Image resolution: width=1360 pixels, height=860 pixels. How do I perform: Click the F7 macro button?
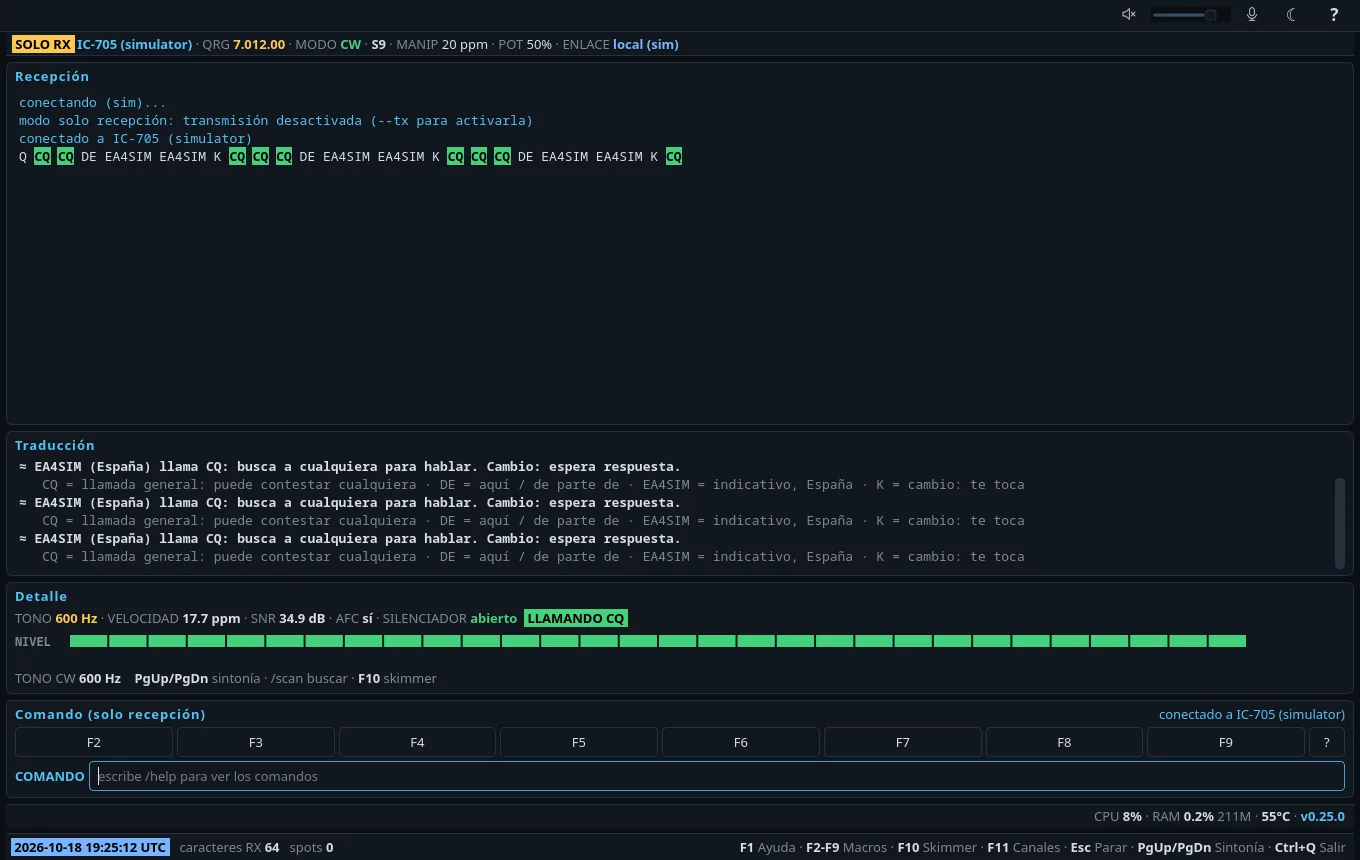click(902, 742)
